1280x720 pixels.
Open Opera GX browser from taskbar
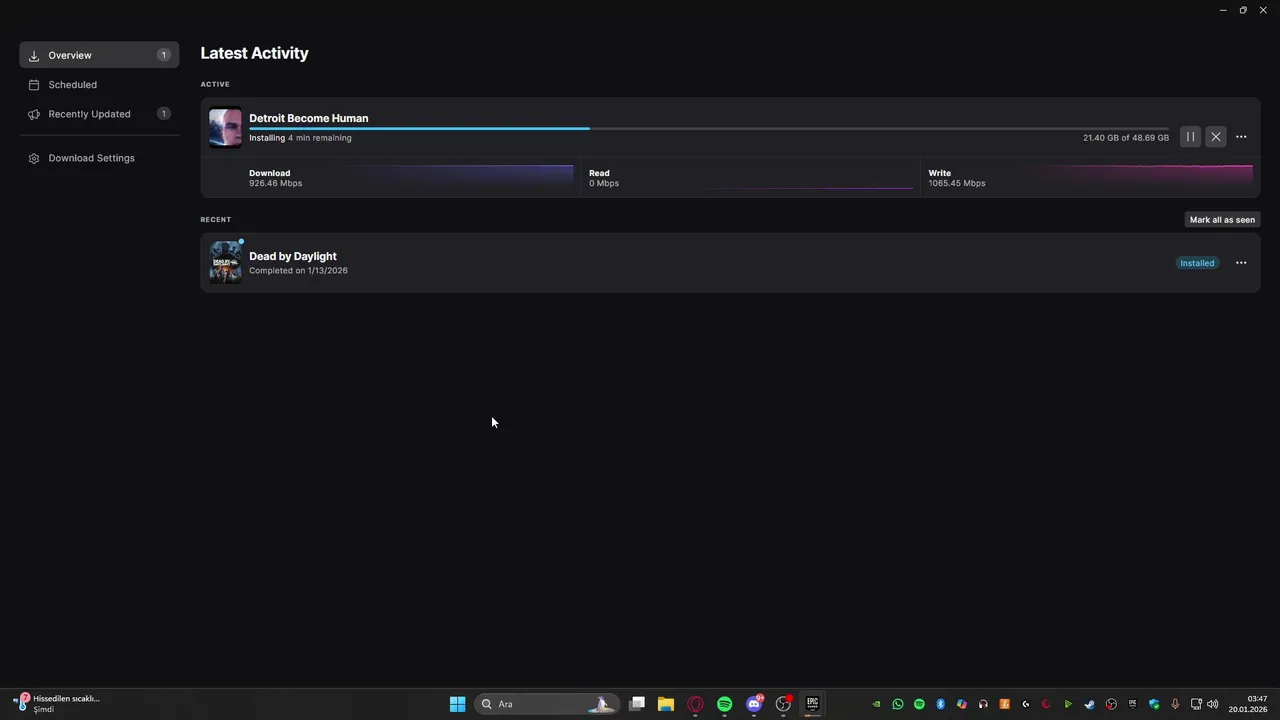tap(695, 704)
